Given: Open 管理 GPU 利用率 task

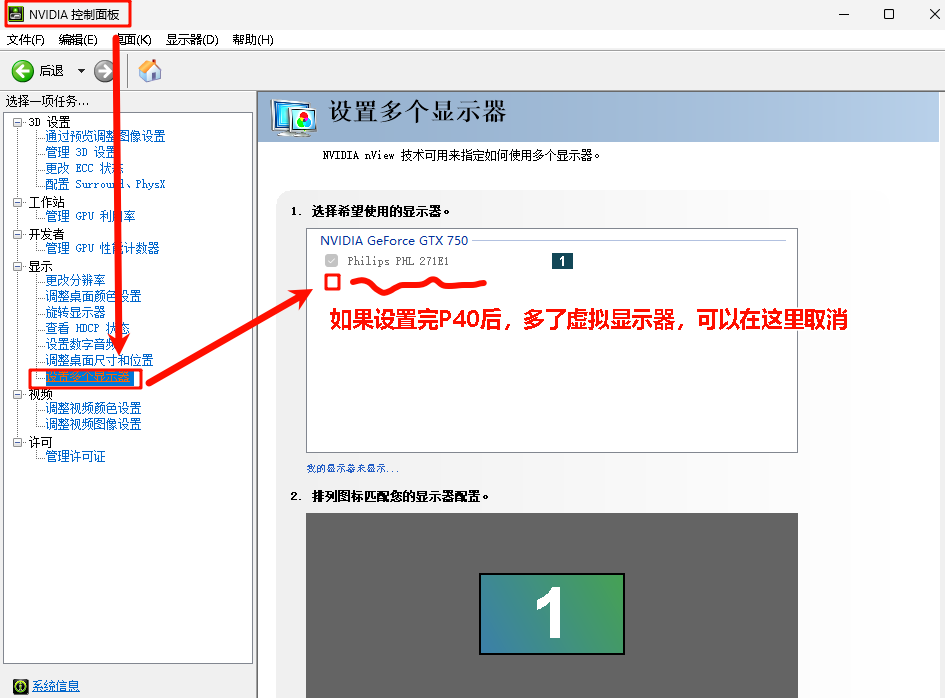Looking at the screenshot, I should [x=90, y=216].
